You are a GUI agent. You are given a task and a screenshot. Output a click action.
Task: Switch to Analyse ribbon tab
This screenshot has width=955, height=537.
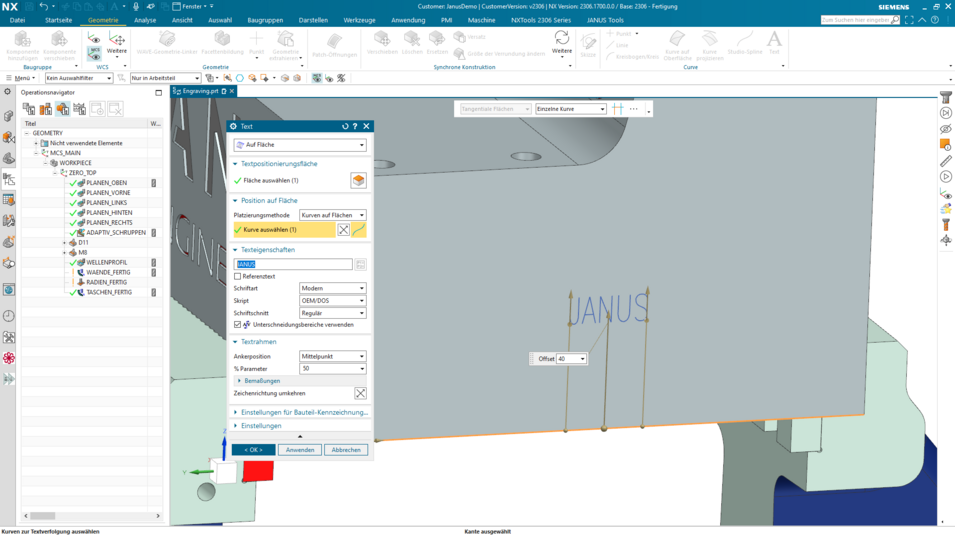pyautogui.click(x=145, y=20)
